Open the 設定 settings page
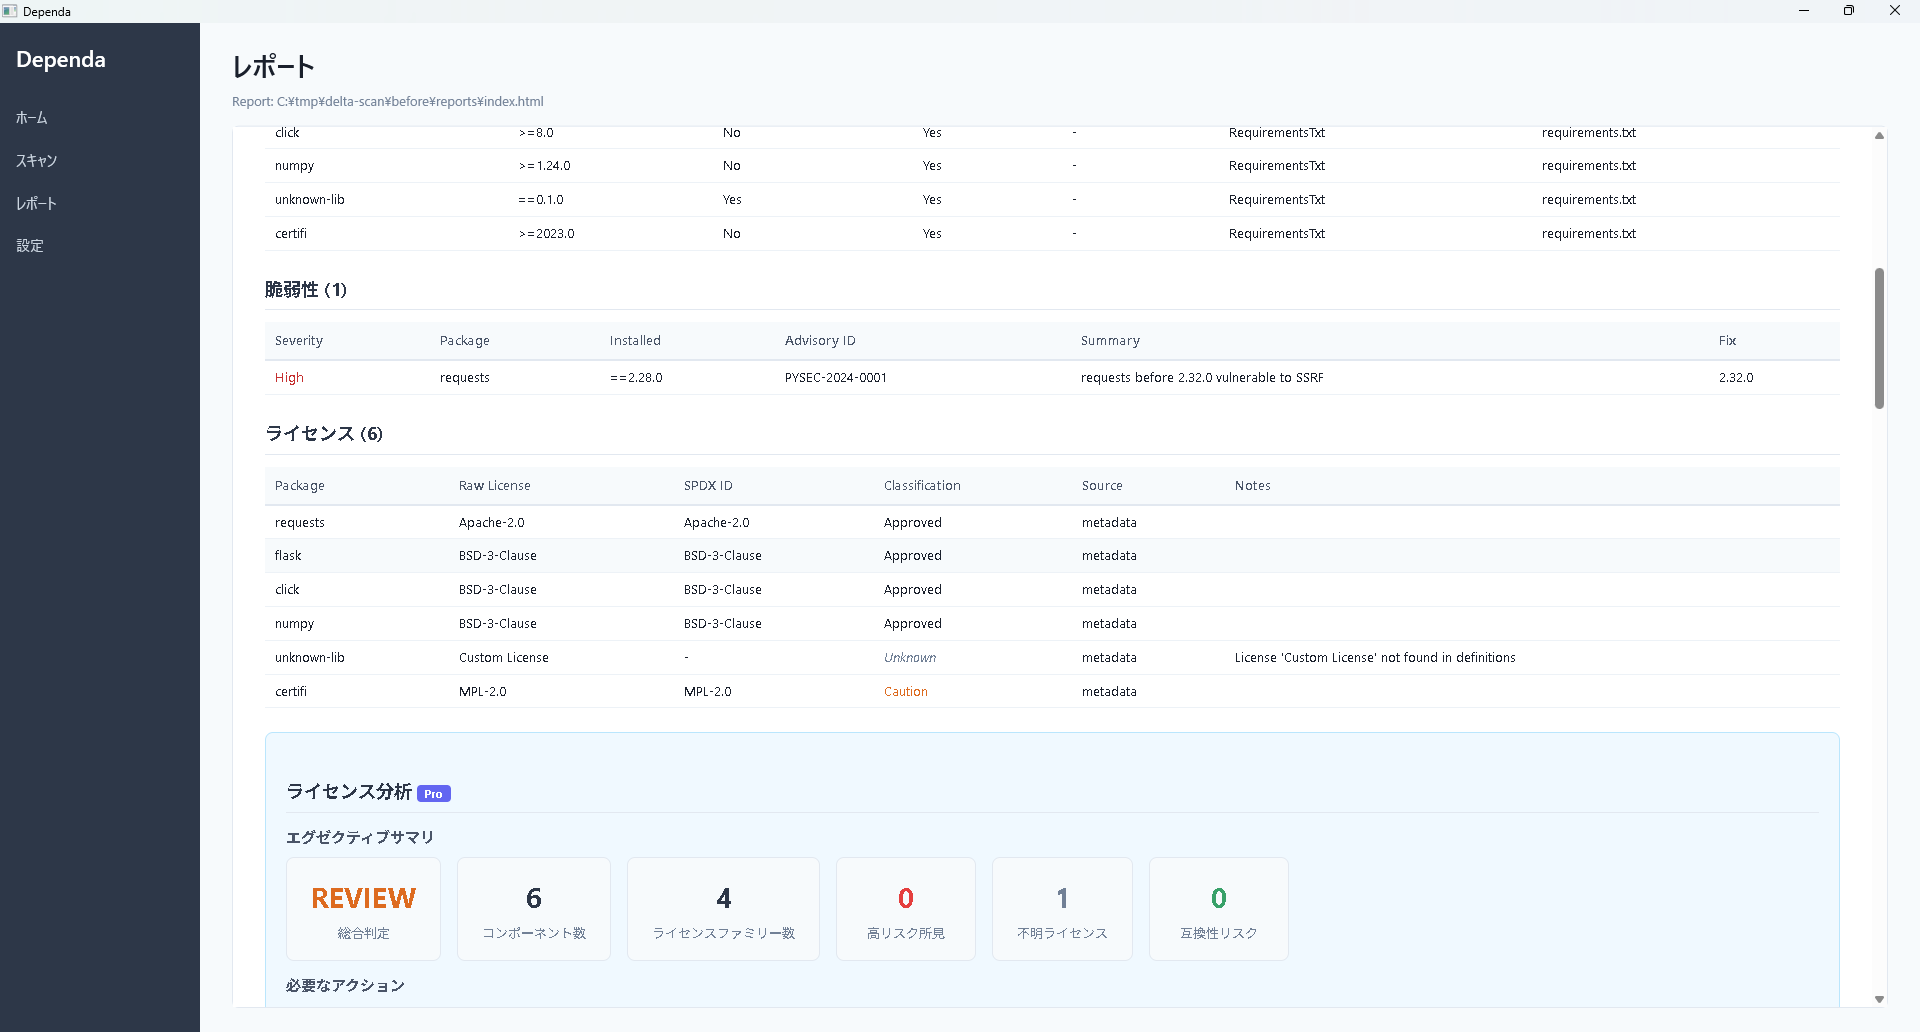 (x=30, y=246)
